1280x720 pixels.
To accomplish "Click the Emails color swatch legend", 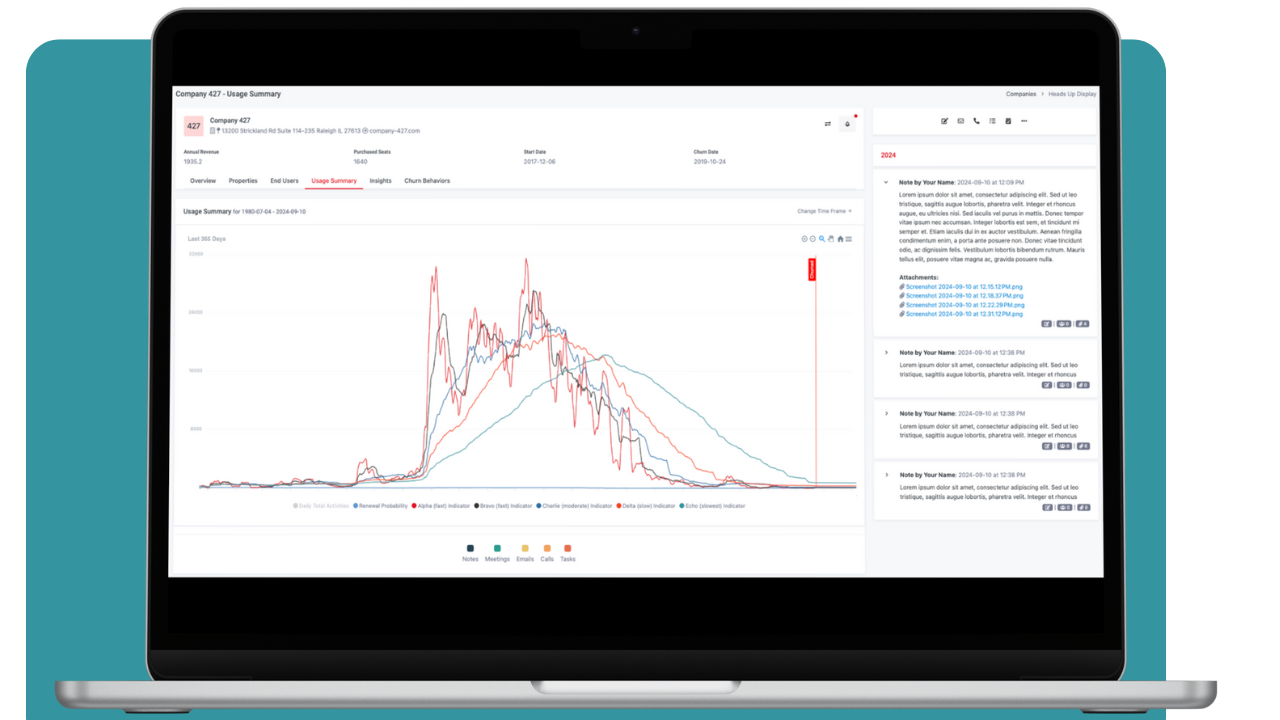I will 525,548.
